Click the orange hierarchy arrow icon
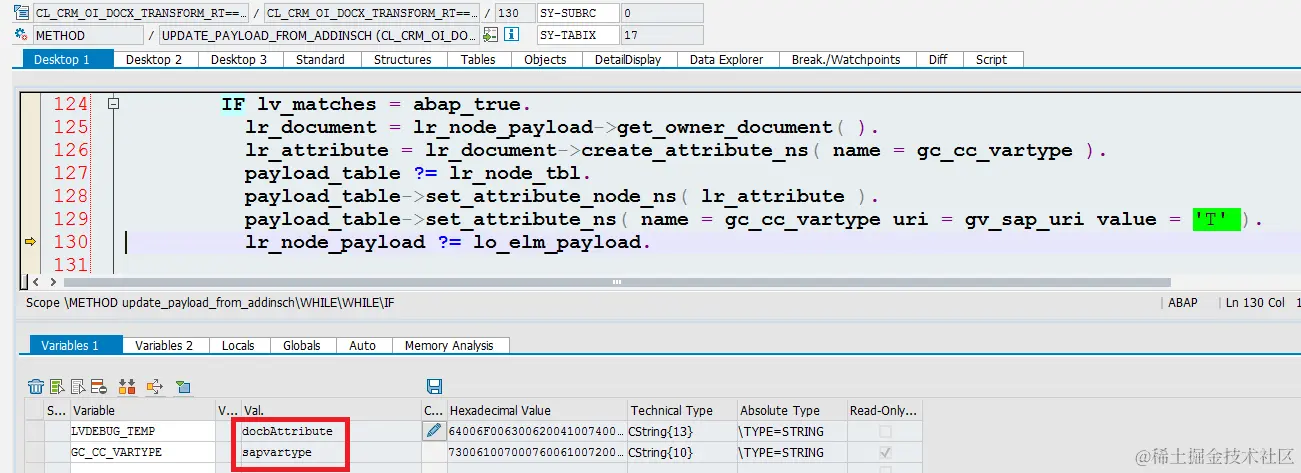Image resolution: width=1301 pixels, height=473 pixels. coord(155,386)
